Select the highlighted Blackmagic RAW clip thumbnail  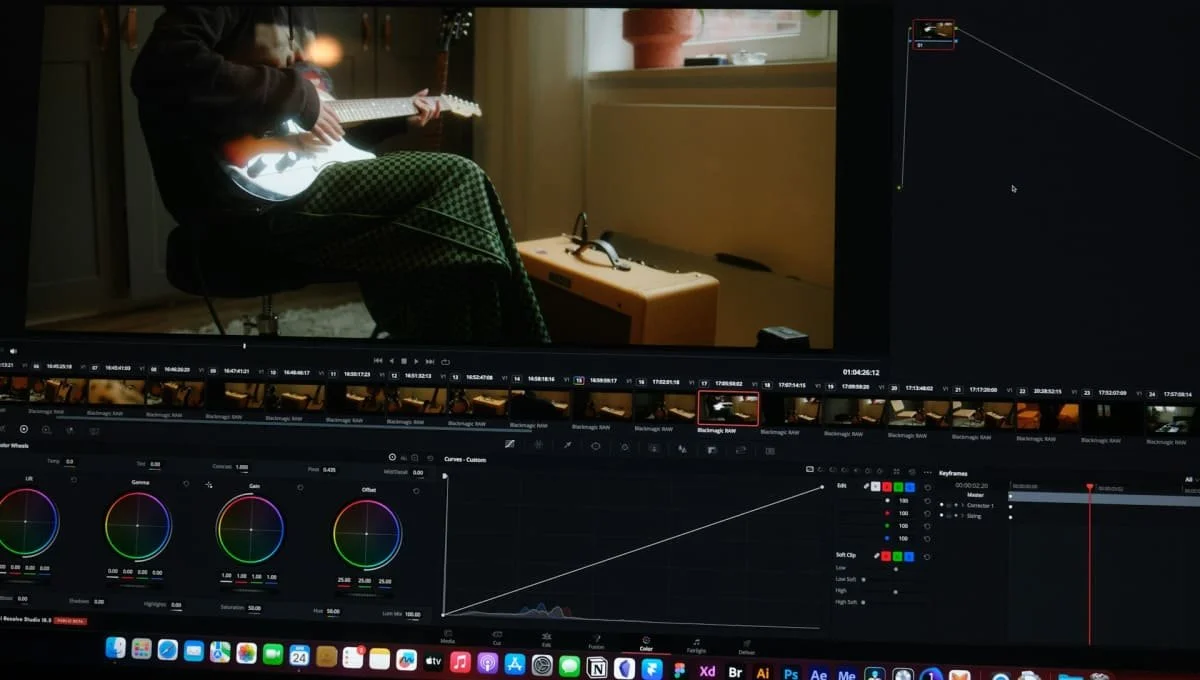(728, 408)
